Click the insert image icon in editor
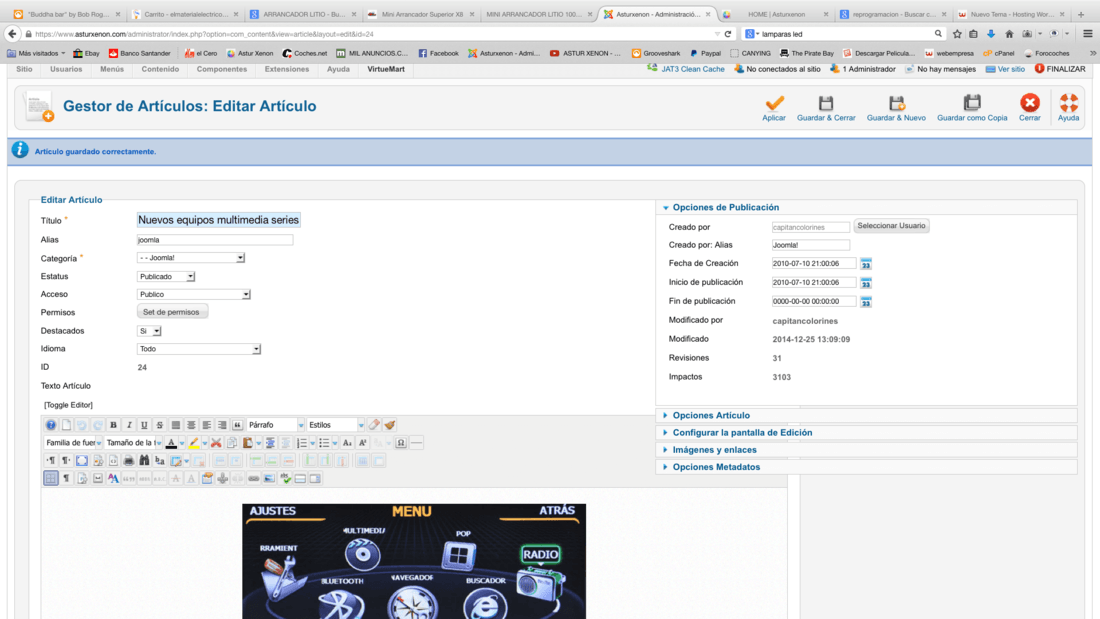 click(x=269, y=479)
